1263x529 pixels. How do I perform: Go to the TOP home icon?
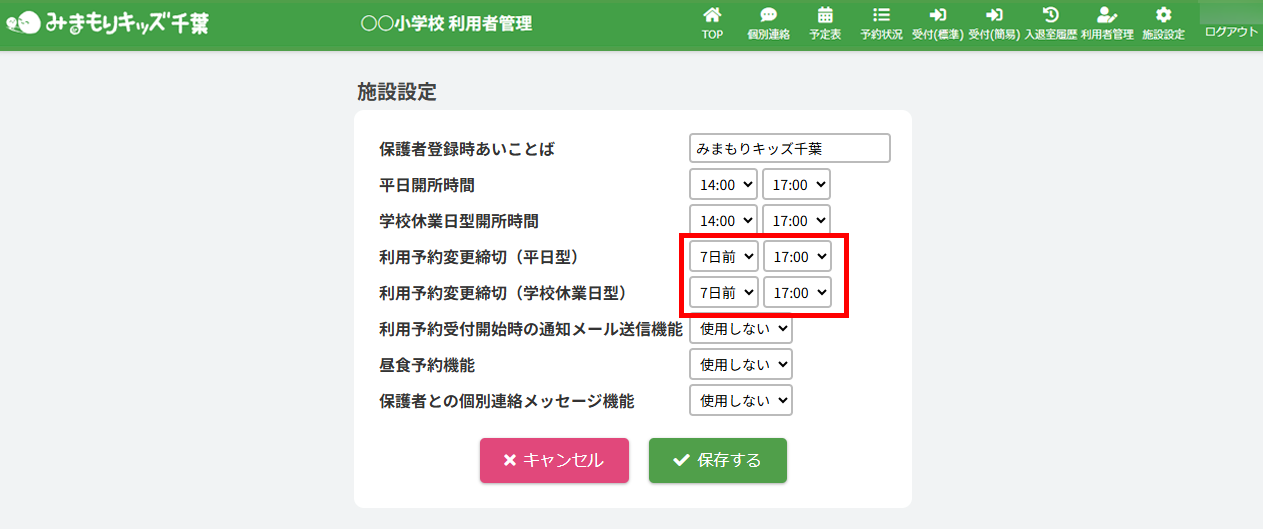point(712,16)
